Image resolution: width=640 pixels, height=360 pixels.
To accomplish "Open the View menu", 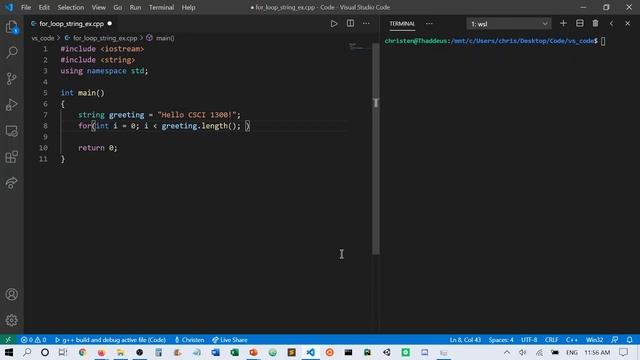I will pos(98,7).
